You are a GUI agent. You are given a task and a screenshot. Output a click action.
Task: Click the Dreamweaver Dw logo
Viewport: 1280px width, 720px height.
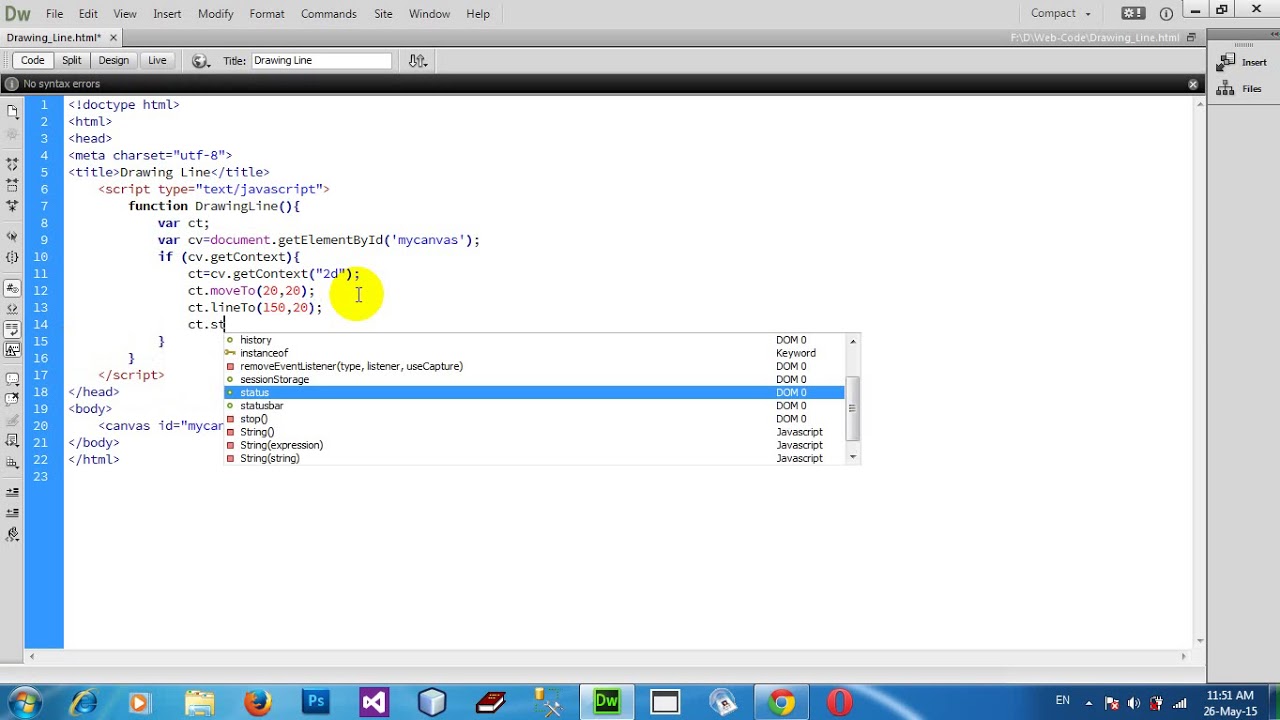17,14
